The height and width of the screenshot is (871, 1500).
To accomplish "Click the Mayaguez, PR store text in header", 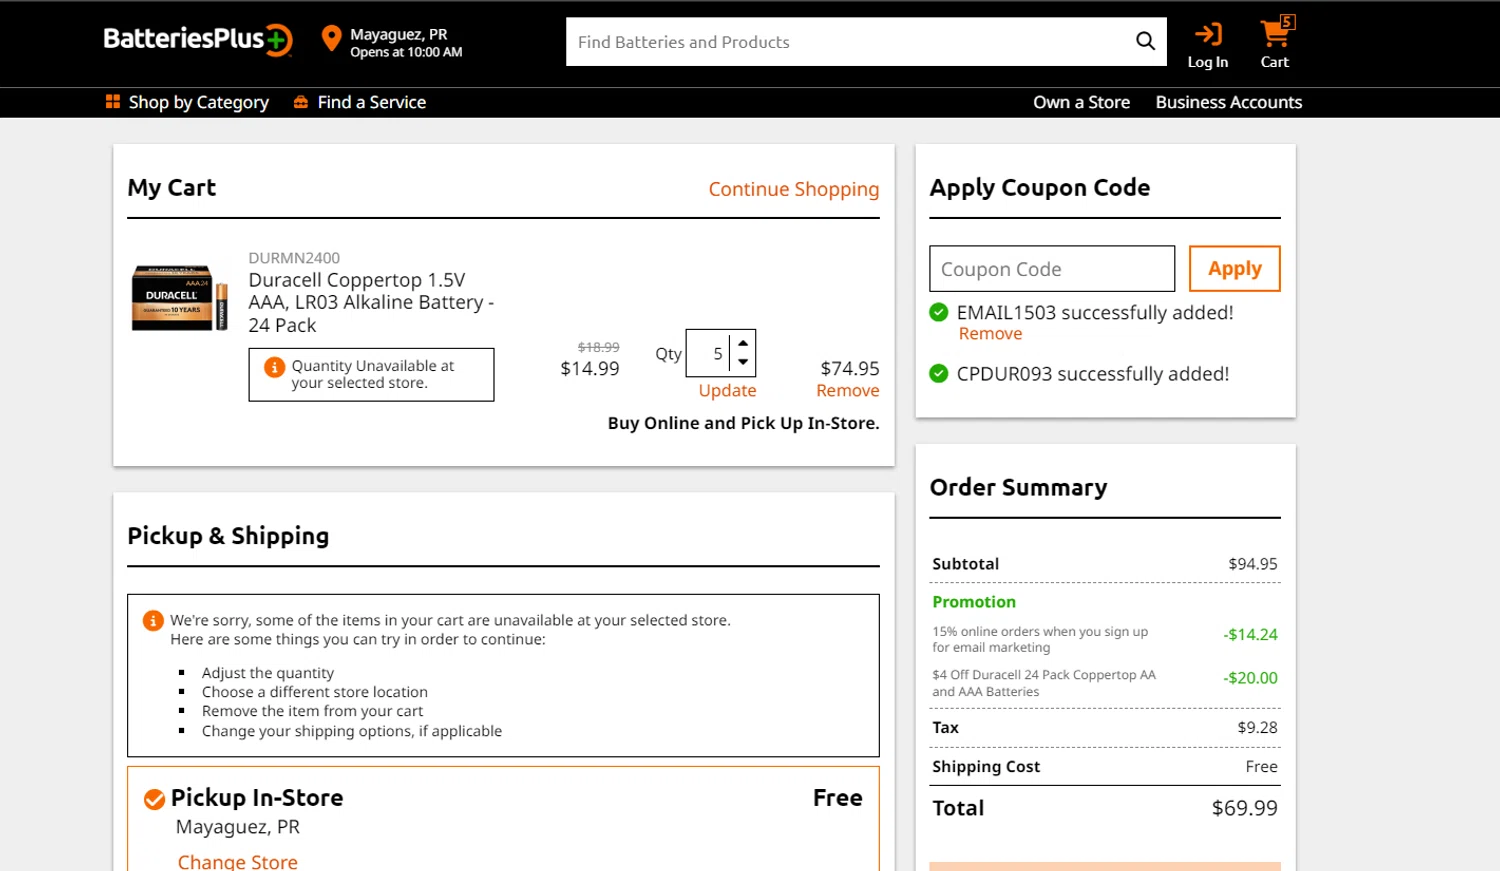I will [398, 34].
